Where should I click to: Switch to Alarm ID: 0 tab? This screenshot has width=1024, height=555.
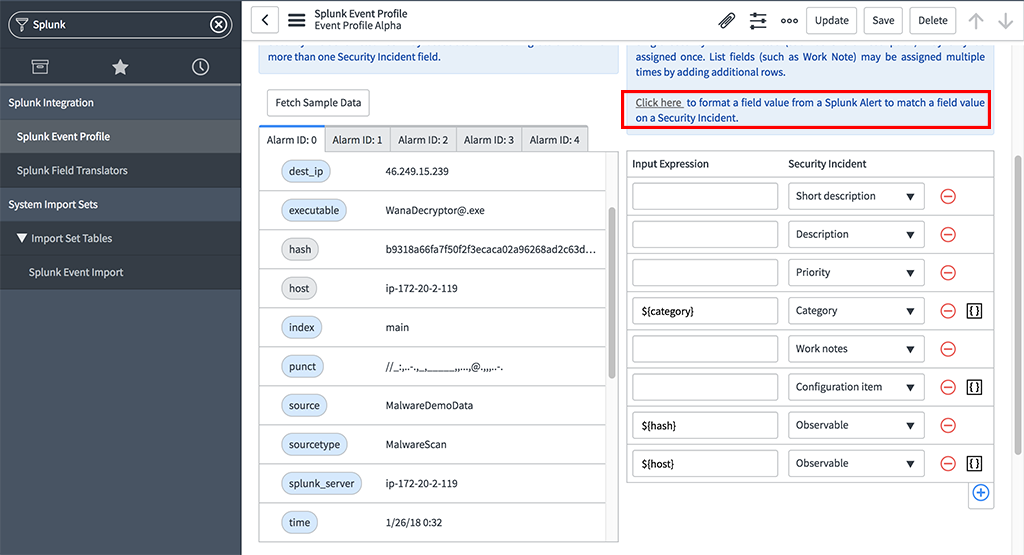(x=291, y=140)
